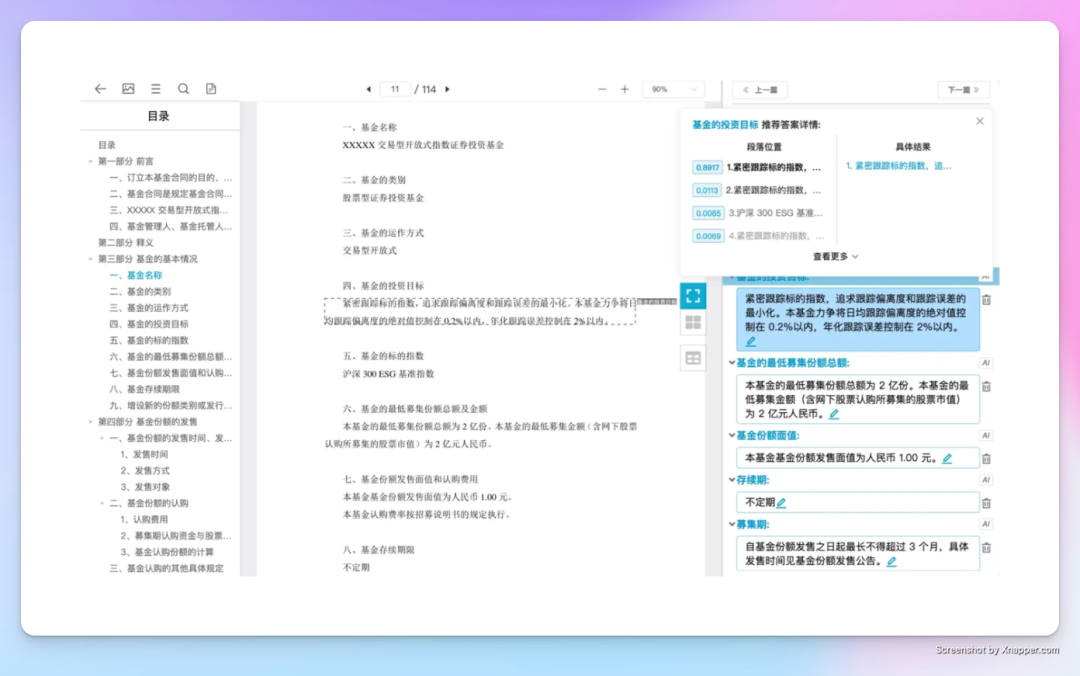Viewport: 1080px width, 676px height.
Task: Collapse the 募集期 section
Action: pos(731,524)
